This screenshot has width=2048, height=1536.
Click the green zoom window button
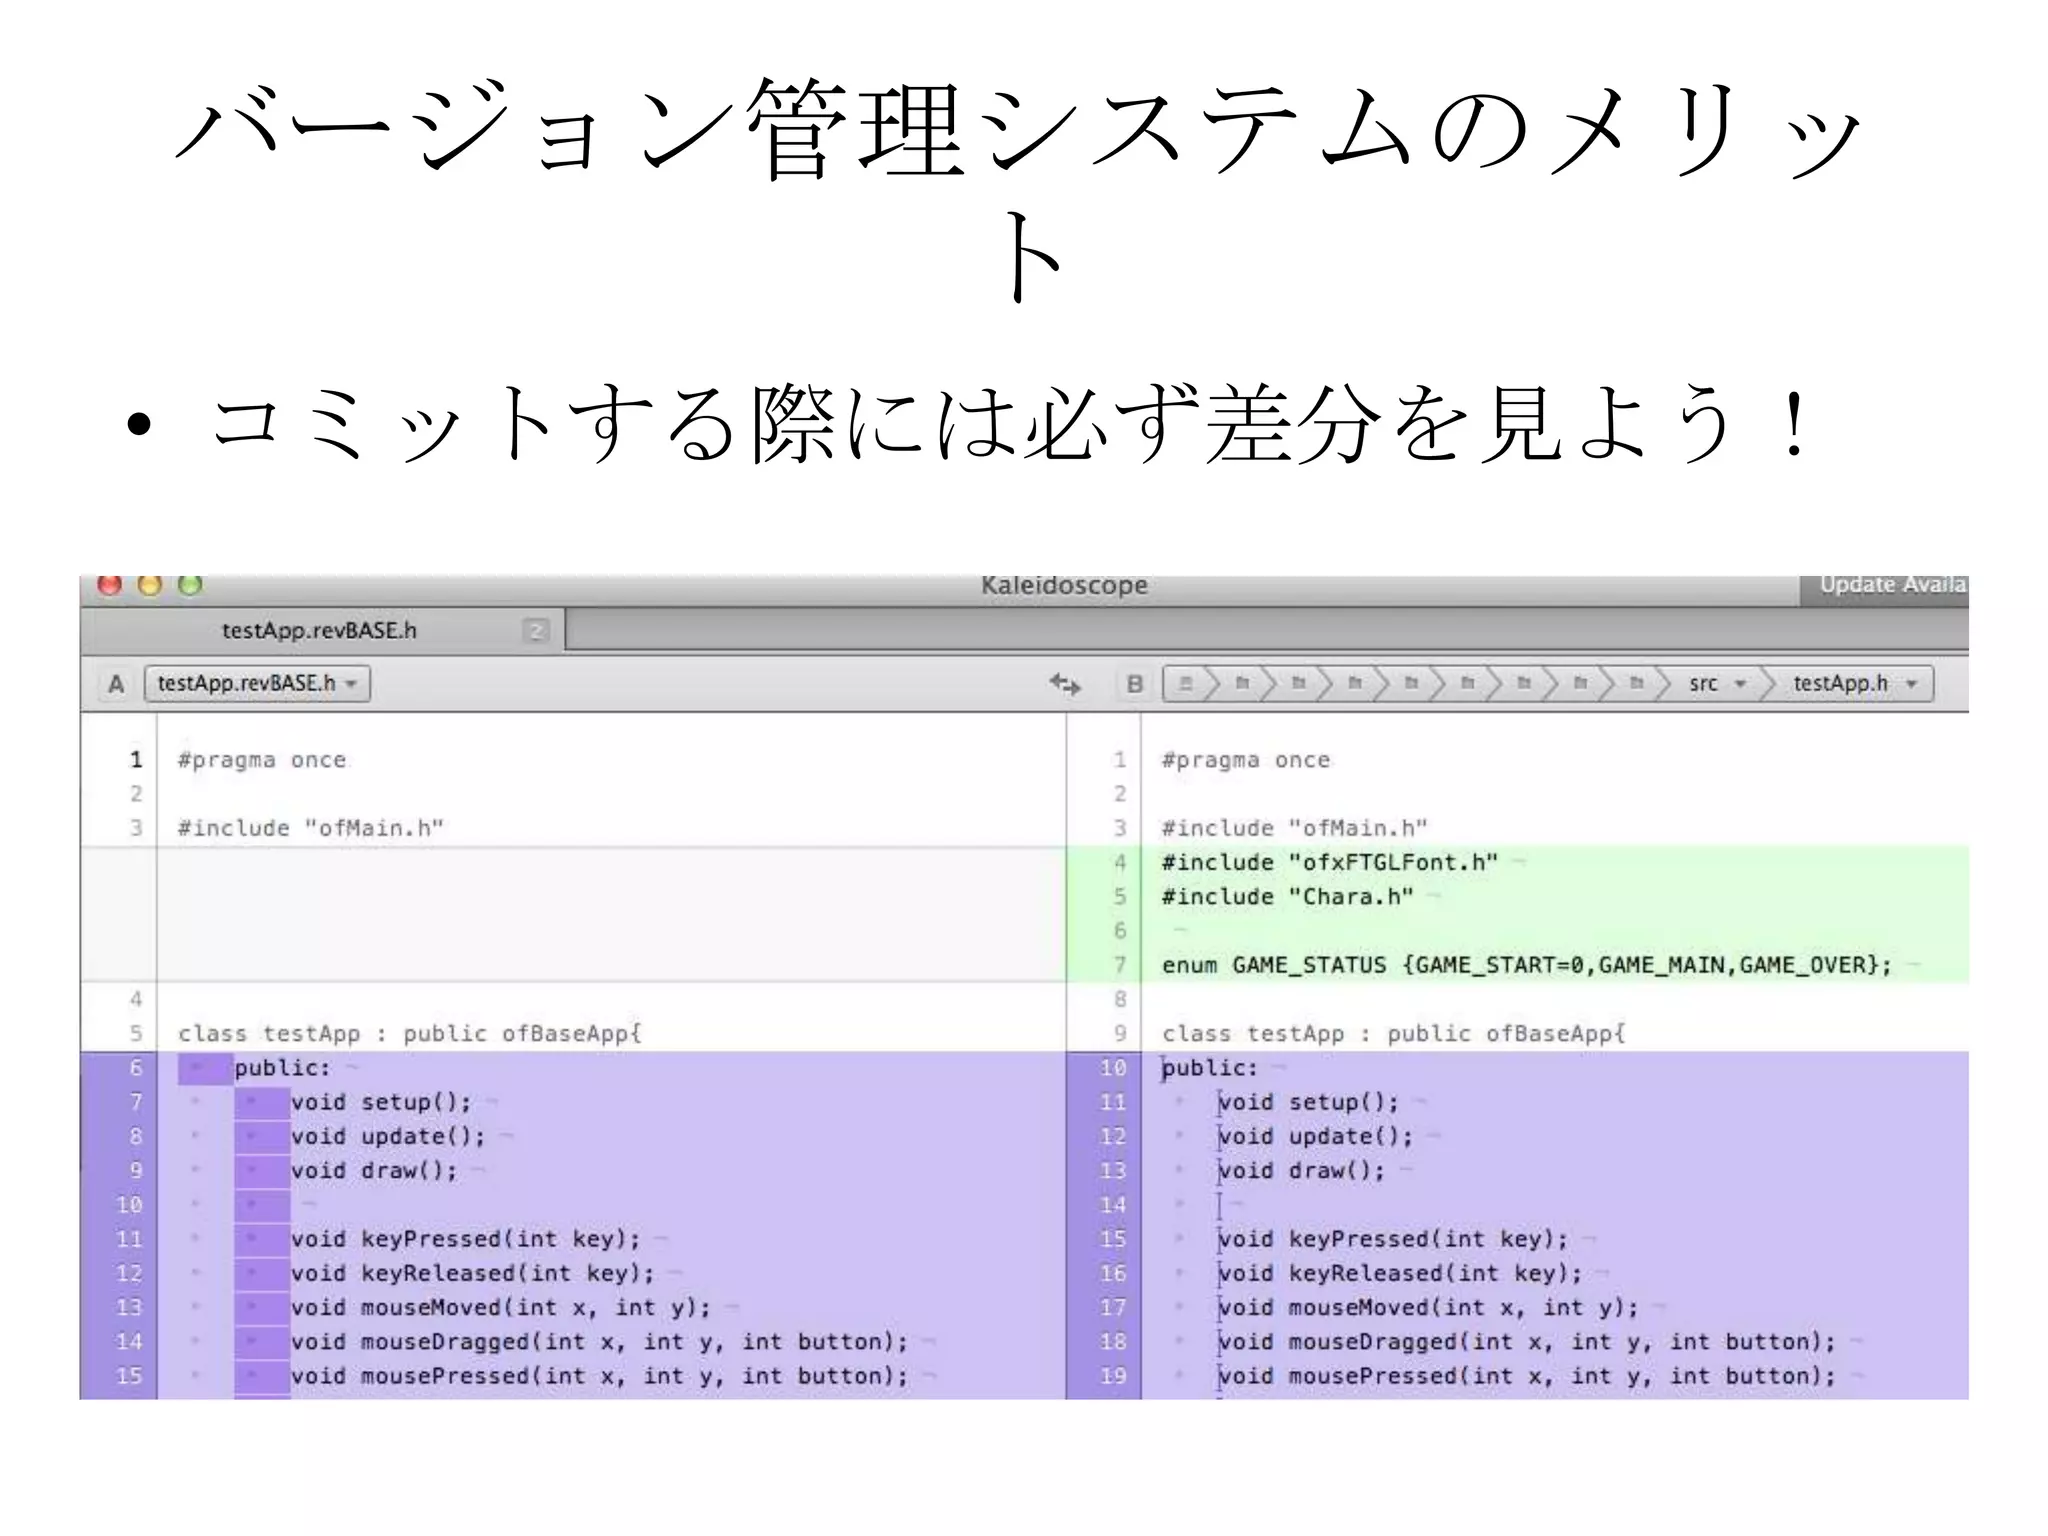click(190, 585)
